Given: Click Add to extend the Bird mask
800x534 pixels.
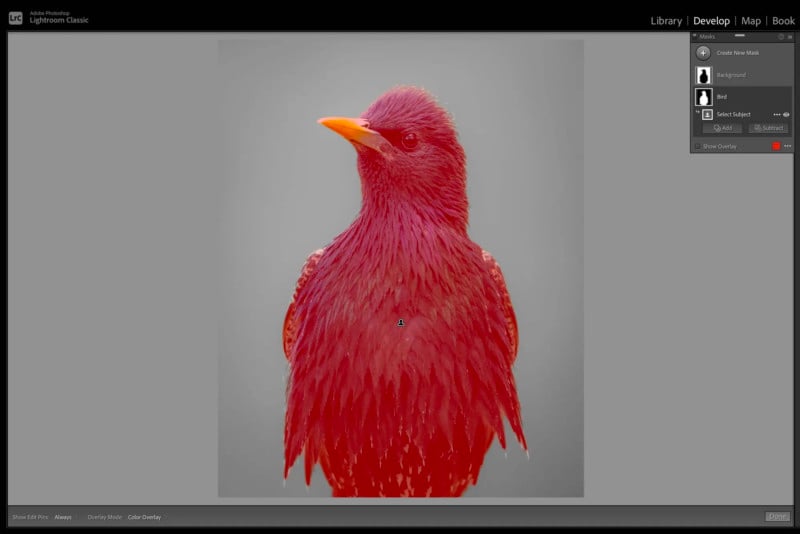Looking at the screenshot, I should [722, 128].
